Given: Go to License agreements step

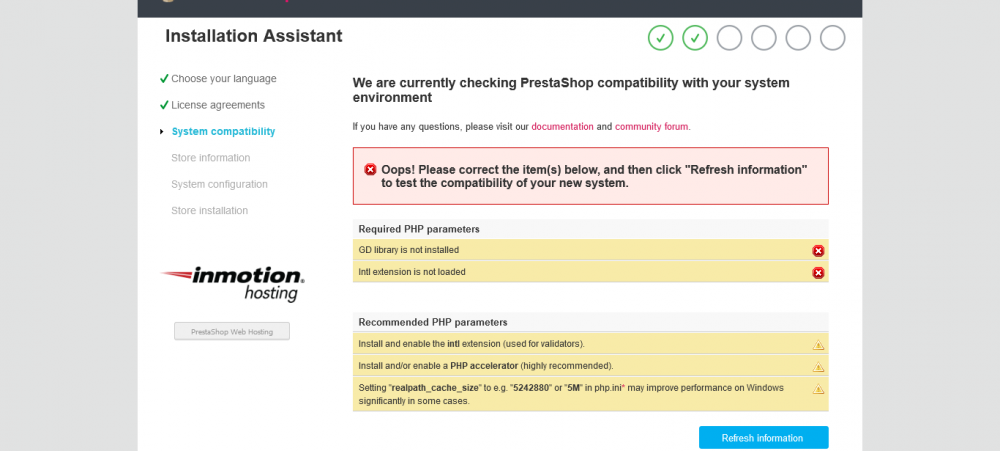Looking at the screenshot, I should (217, 105).
